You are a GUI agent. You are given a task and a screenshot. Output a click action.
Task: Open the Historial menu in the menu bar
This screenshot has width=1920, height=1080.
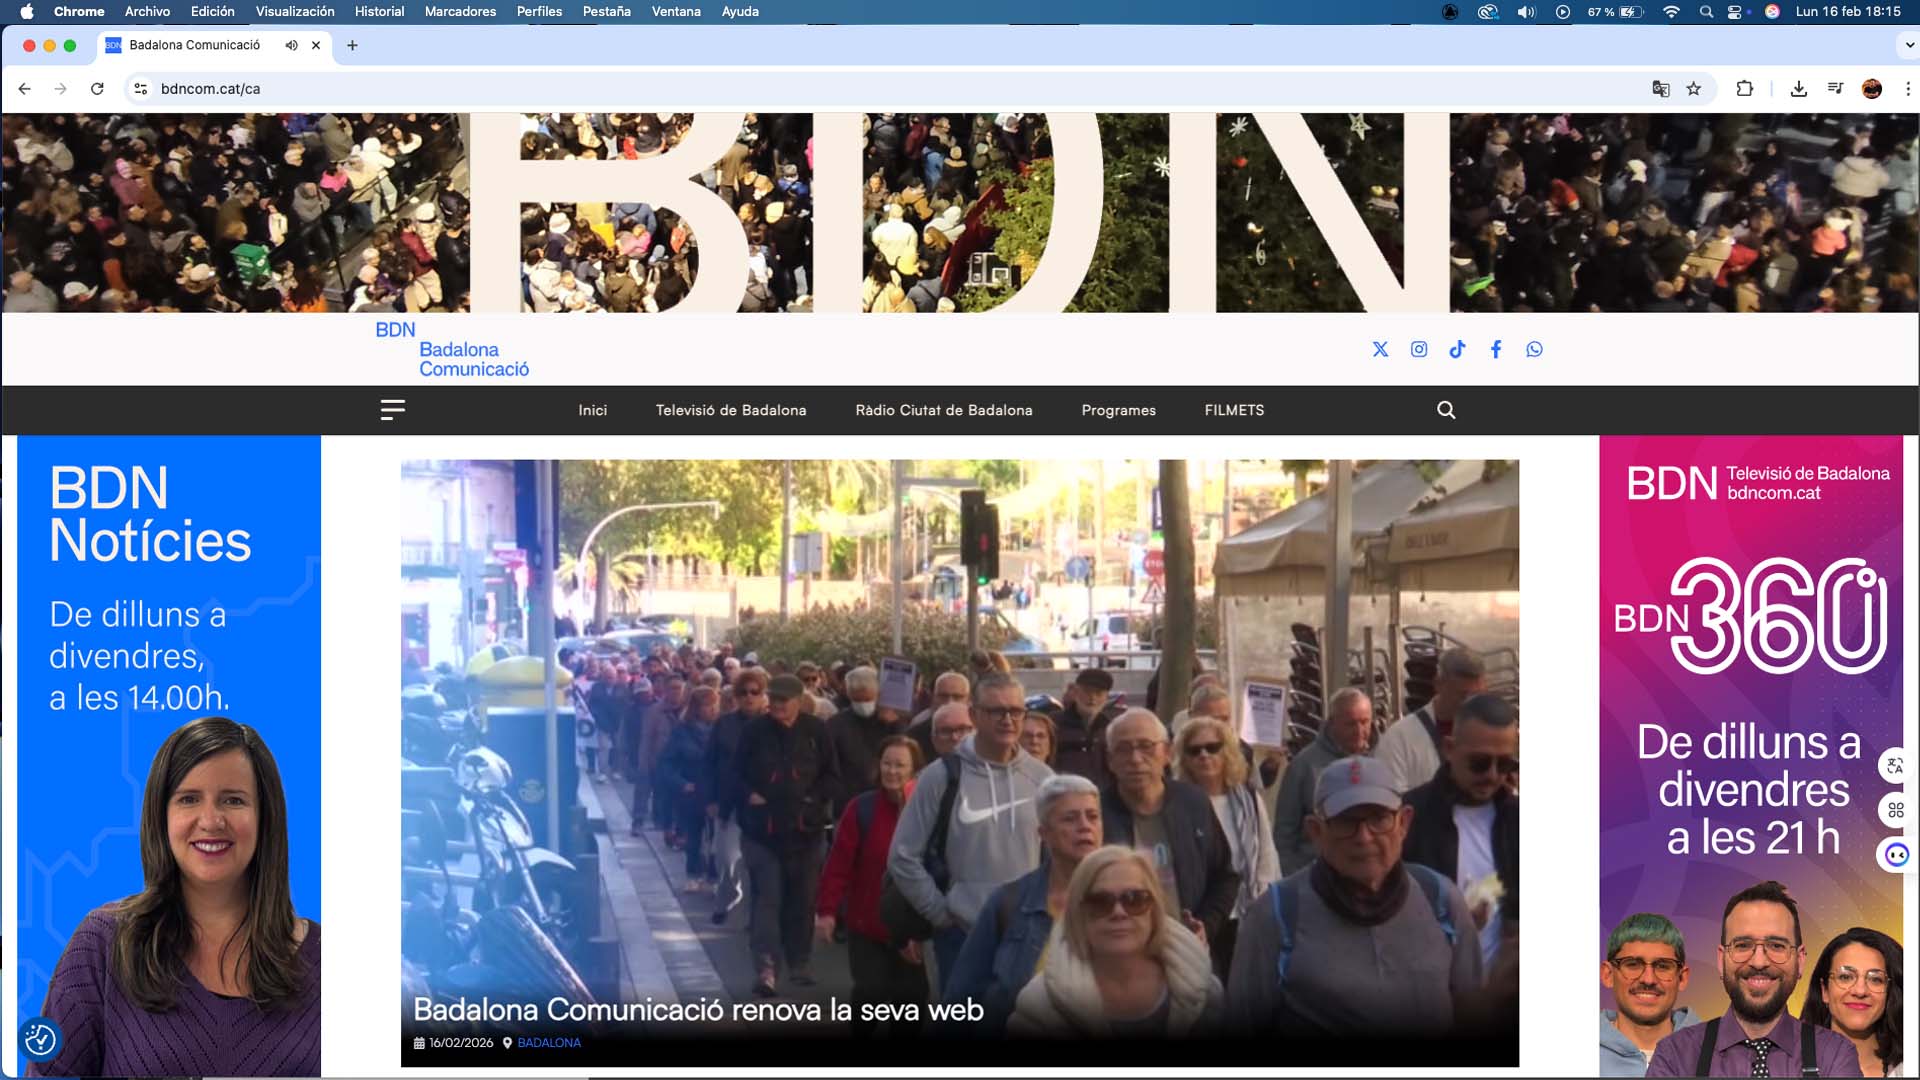click(379, 12)
